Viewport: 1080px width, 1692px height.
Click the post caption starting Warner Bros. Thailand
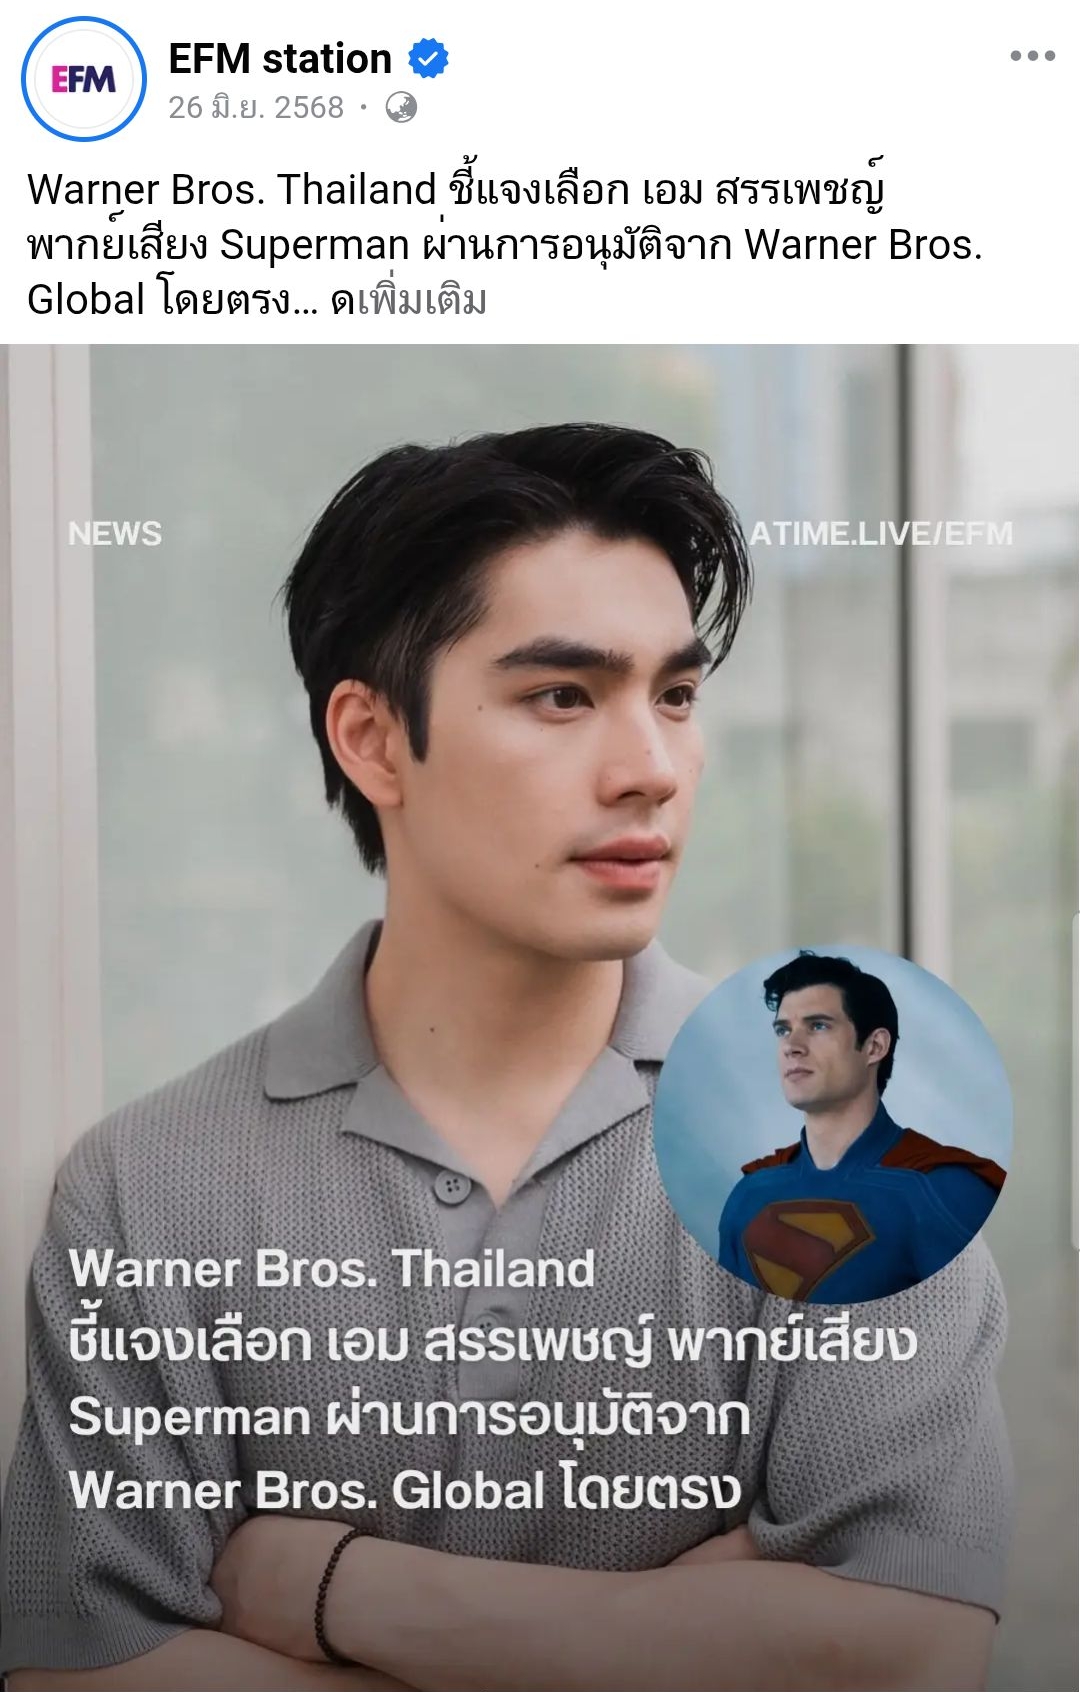(505, 244)
